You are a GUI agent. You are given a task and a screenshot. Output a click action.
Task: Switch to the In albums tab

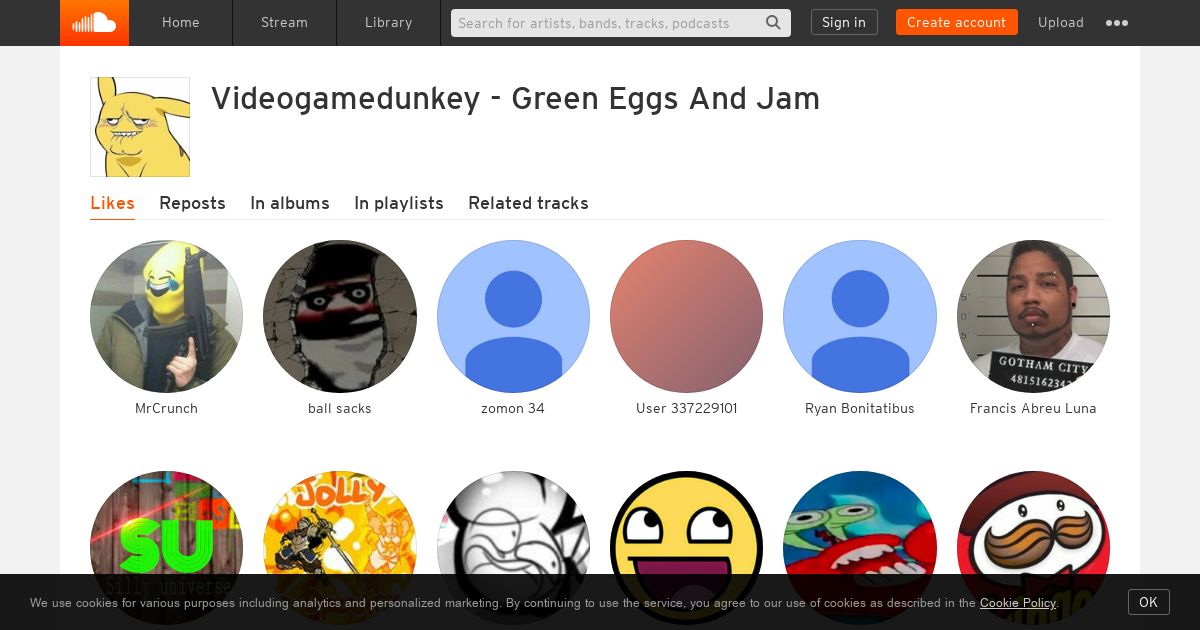pos(290,203)
